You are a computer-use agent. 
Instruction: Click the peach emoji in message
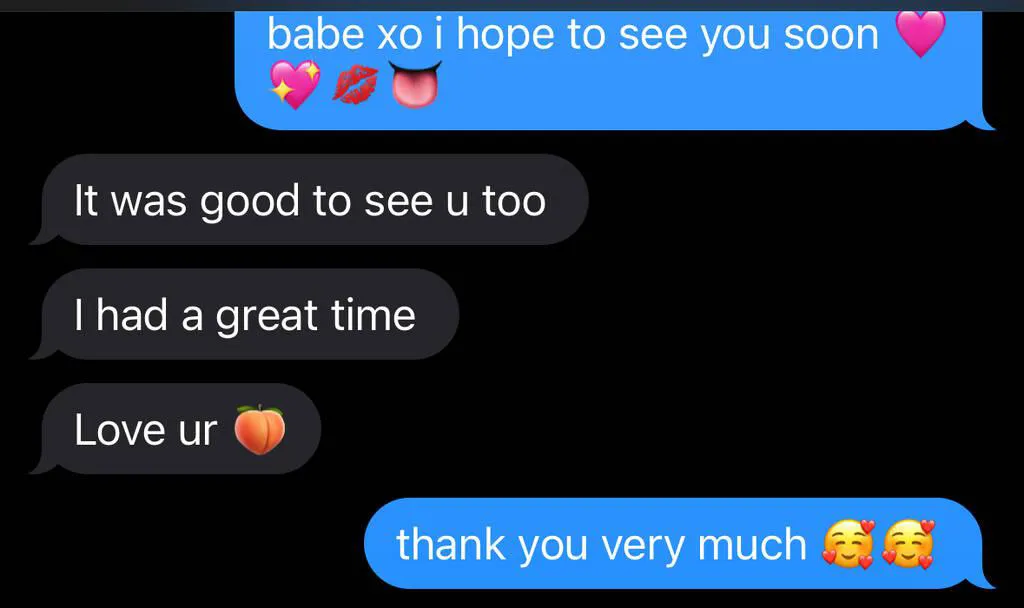[x=260, y=429]
